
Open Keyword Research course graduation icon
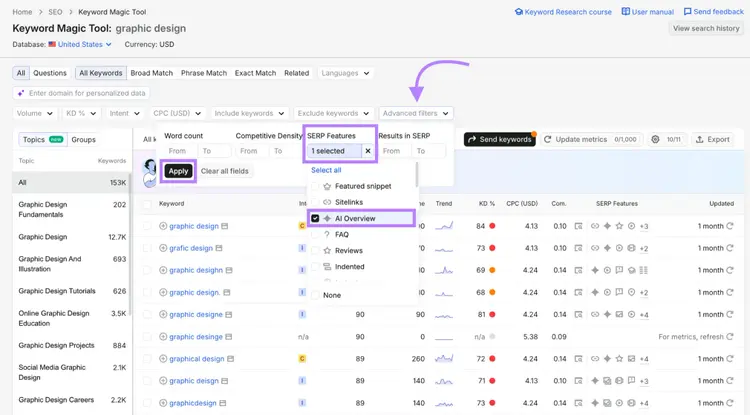click(518, 11)
